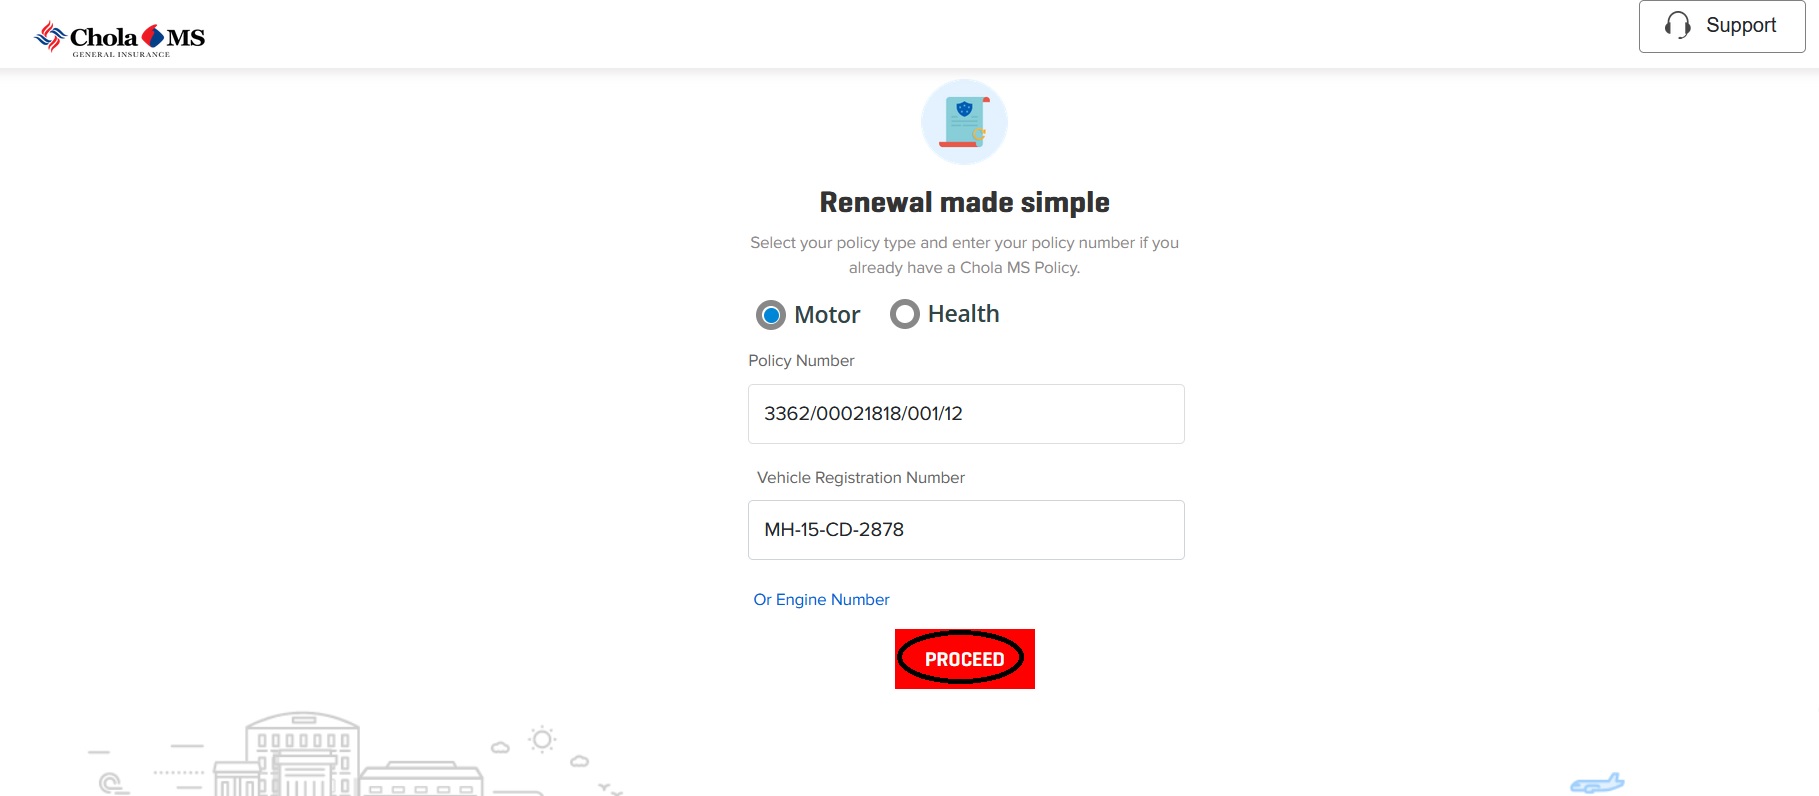Click the Policy Number label
1819x796 pixels.
point(801,360)
